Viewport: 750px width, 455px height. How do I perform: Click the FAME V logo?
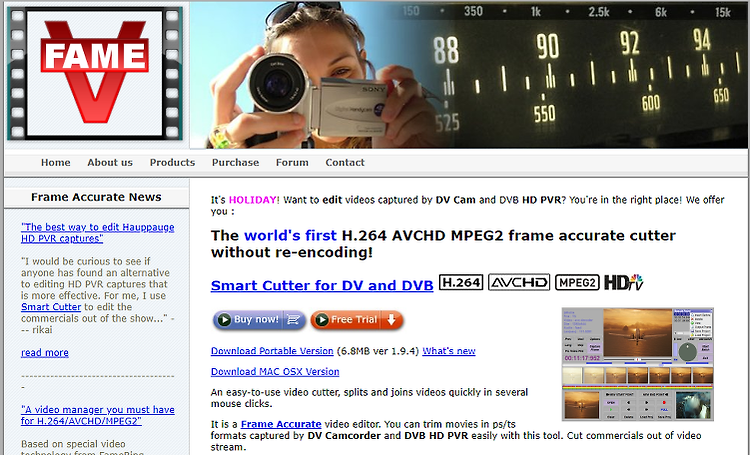coord(95,73)
